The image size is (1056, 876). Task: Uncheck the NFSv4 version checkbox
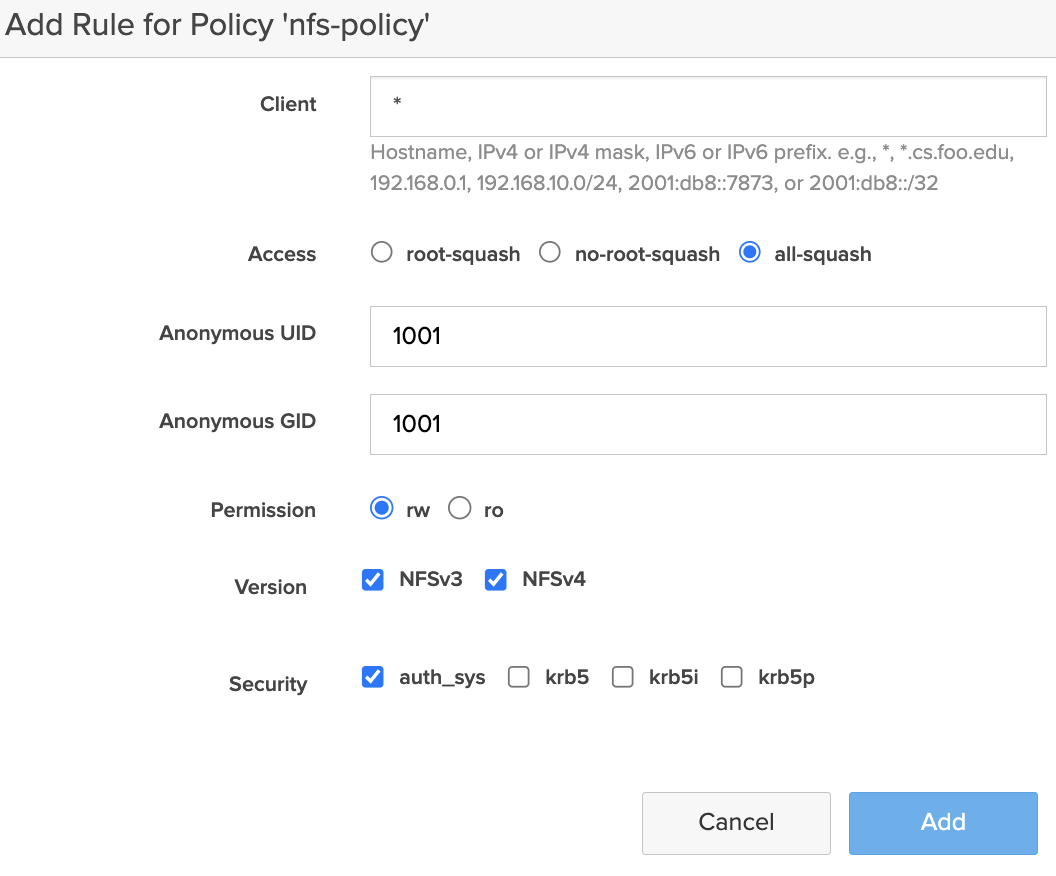496,579
